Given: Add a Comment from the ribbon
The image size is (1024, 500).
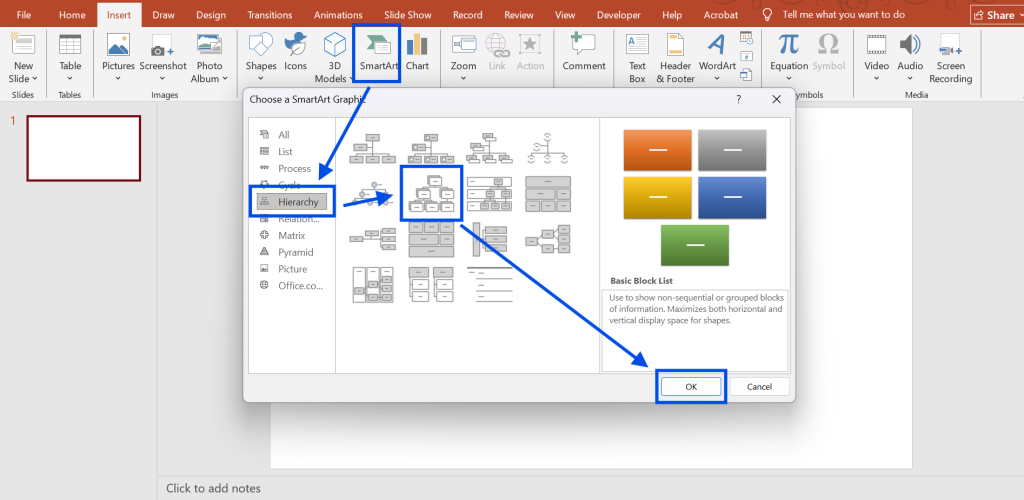Looking at the screenshot, I should 584,55.
